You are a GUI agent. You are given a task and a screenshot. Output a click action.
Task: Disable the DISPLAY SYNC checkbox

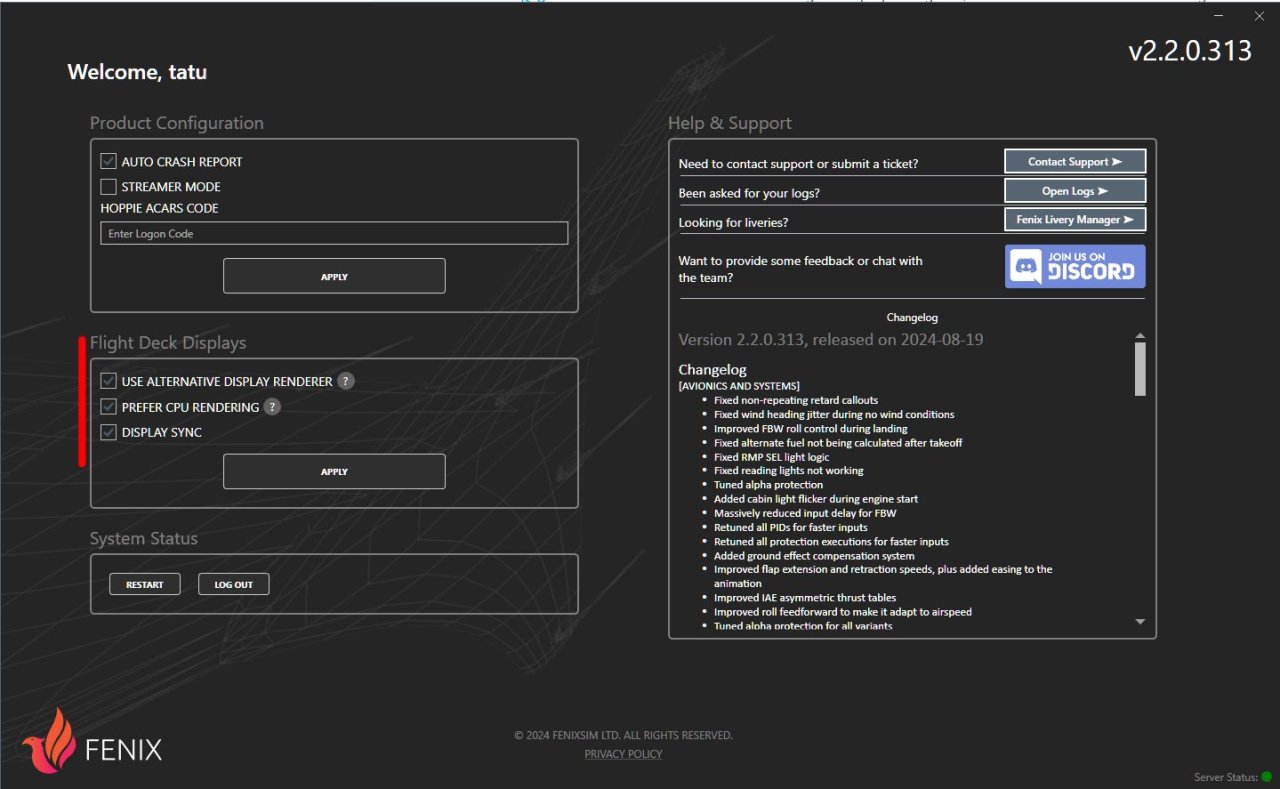coord(108,432)
